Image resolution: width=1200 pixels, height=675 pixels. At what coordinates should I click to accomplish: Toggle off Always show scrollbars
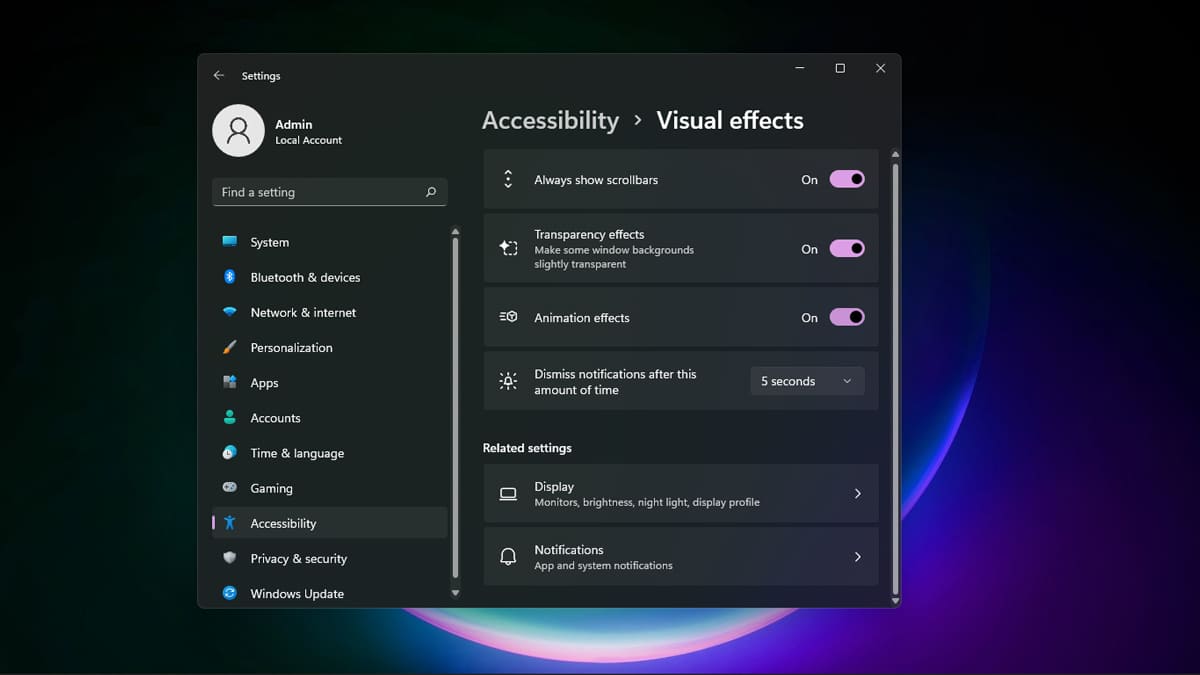[846, 179]
